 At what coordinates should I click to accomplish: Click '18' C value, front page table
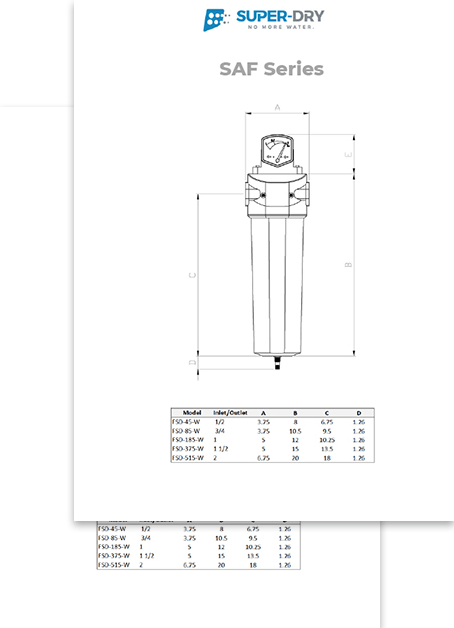[327, 458]
